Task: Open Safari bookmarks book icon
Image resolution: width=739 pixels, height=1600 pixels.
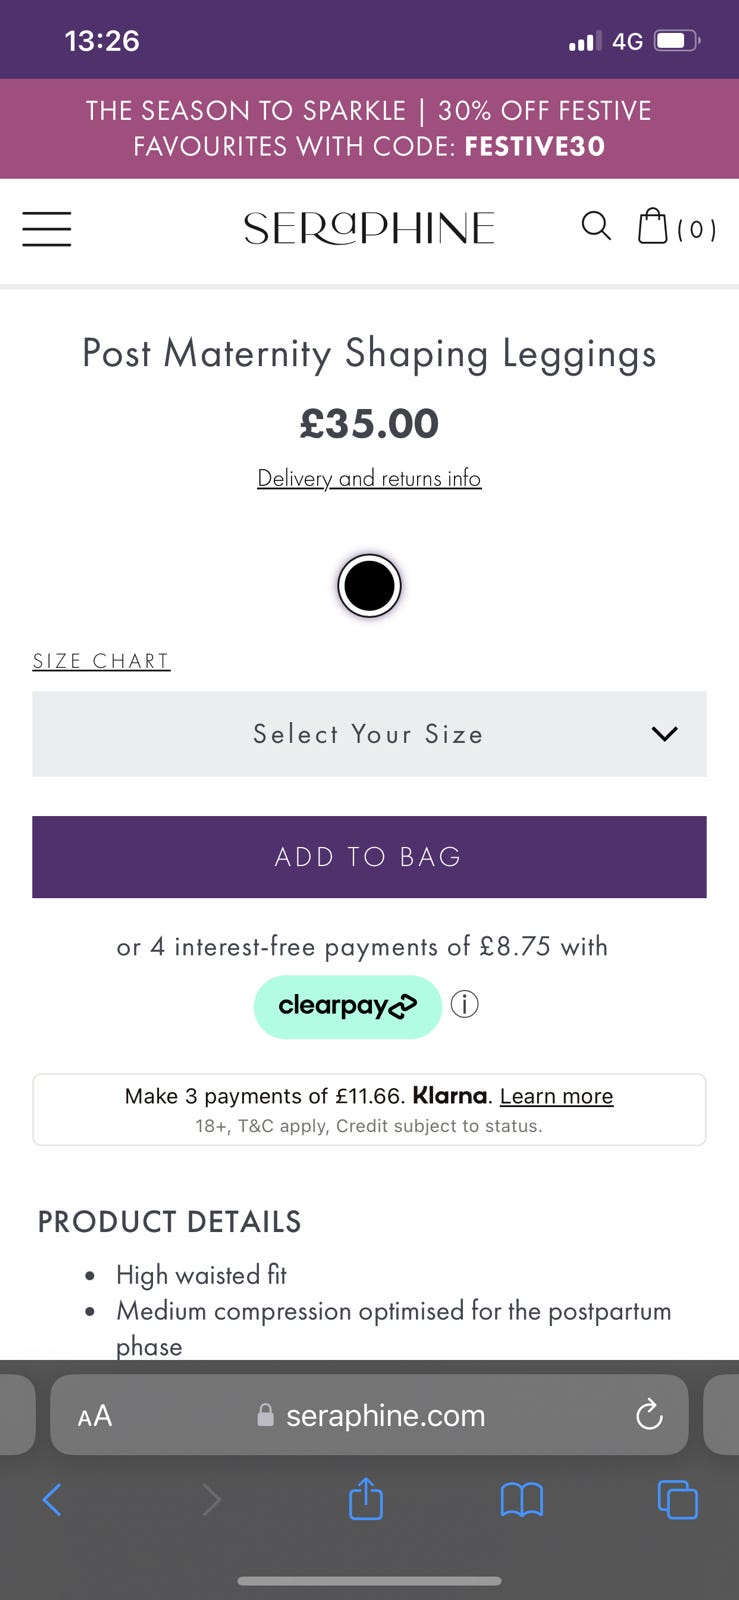Action: click(x=521, y=1499)
